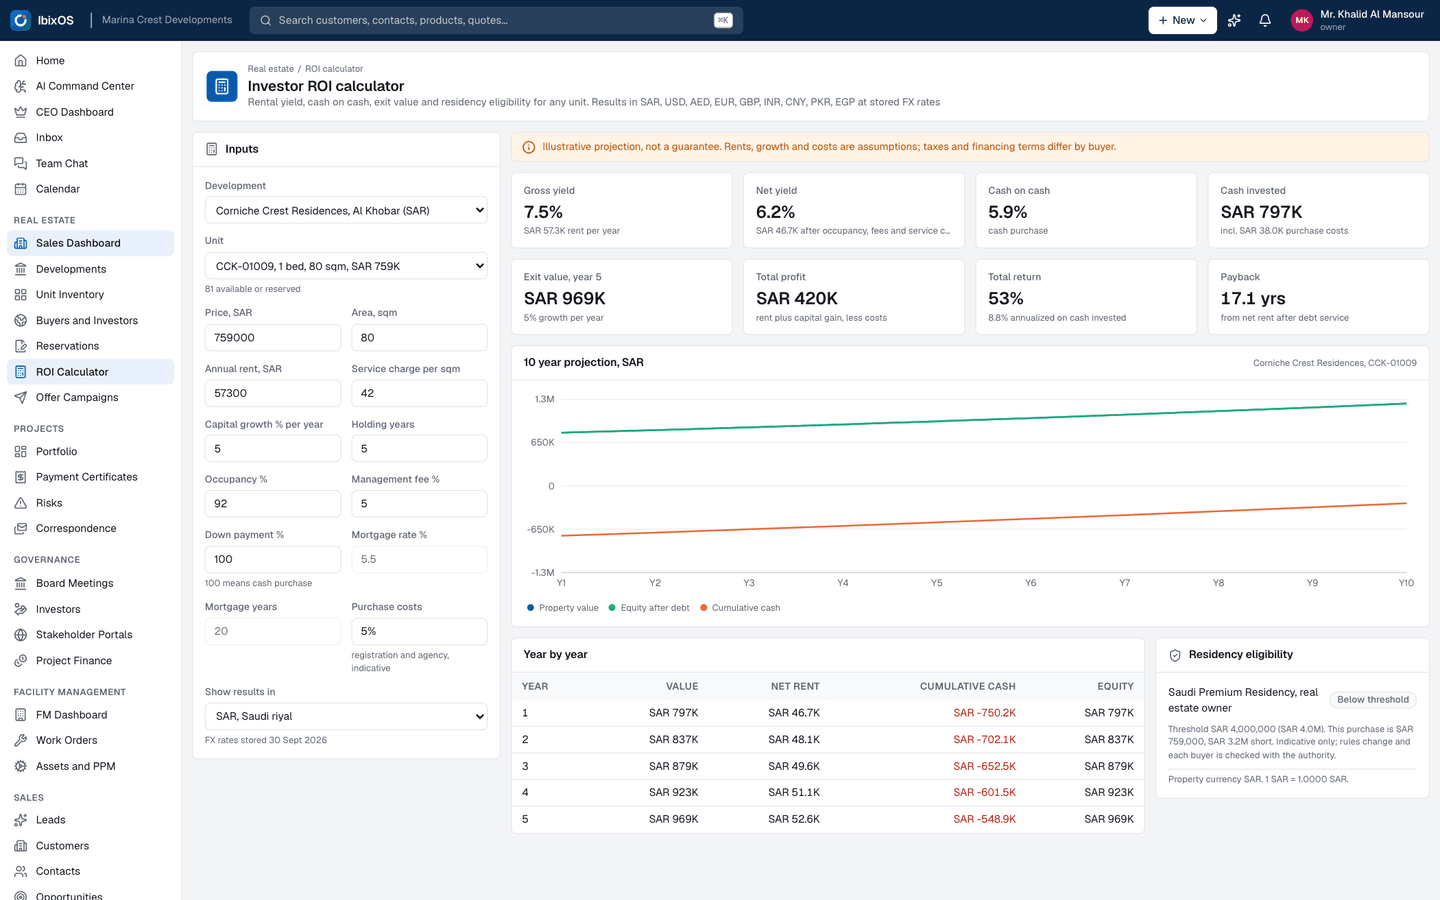This screenshot has width=1440, height=900.
Task: Click the Unit Inventory icon
Action: tap(21, 295)
